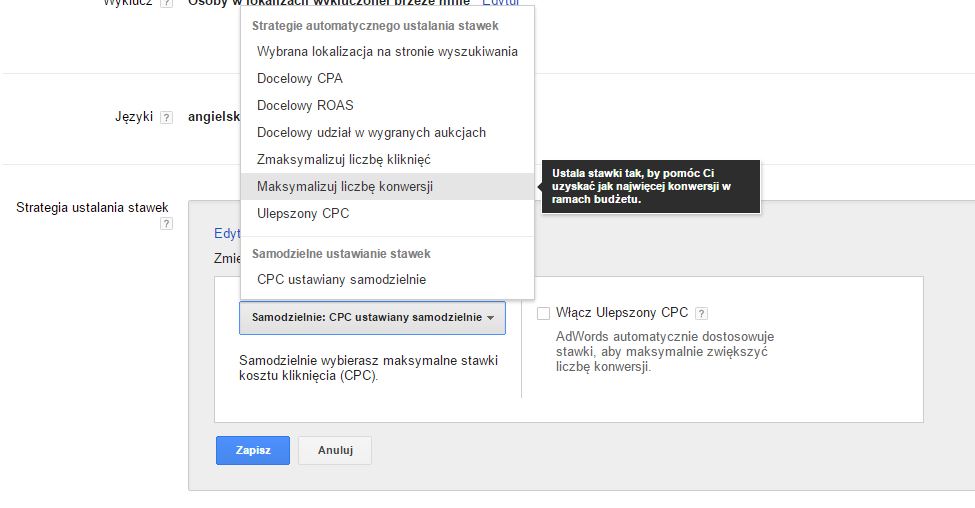The width and height of the screenshot is (975, 508).
Task: Select CPC ustawiany samodzielnie option
Action: pyautogui.click(x=387, y=279)
